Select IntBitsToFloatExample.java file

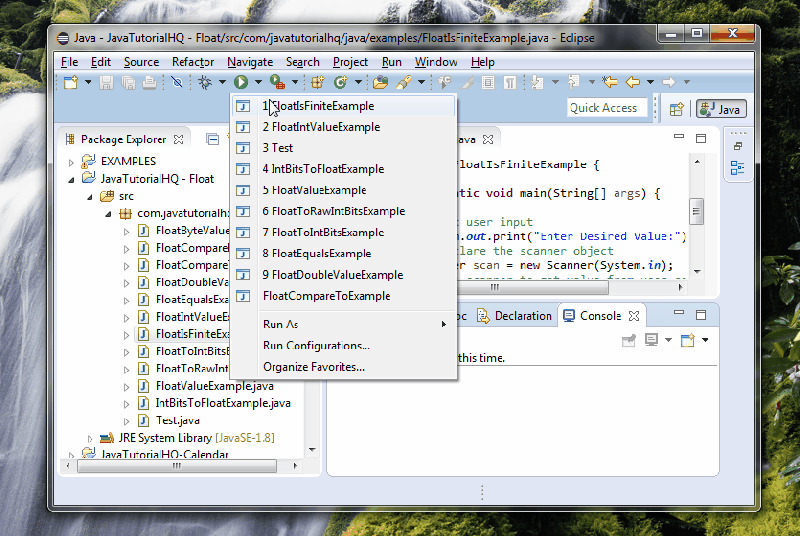coord(223,403)
